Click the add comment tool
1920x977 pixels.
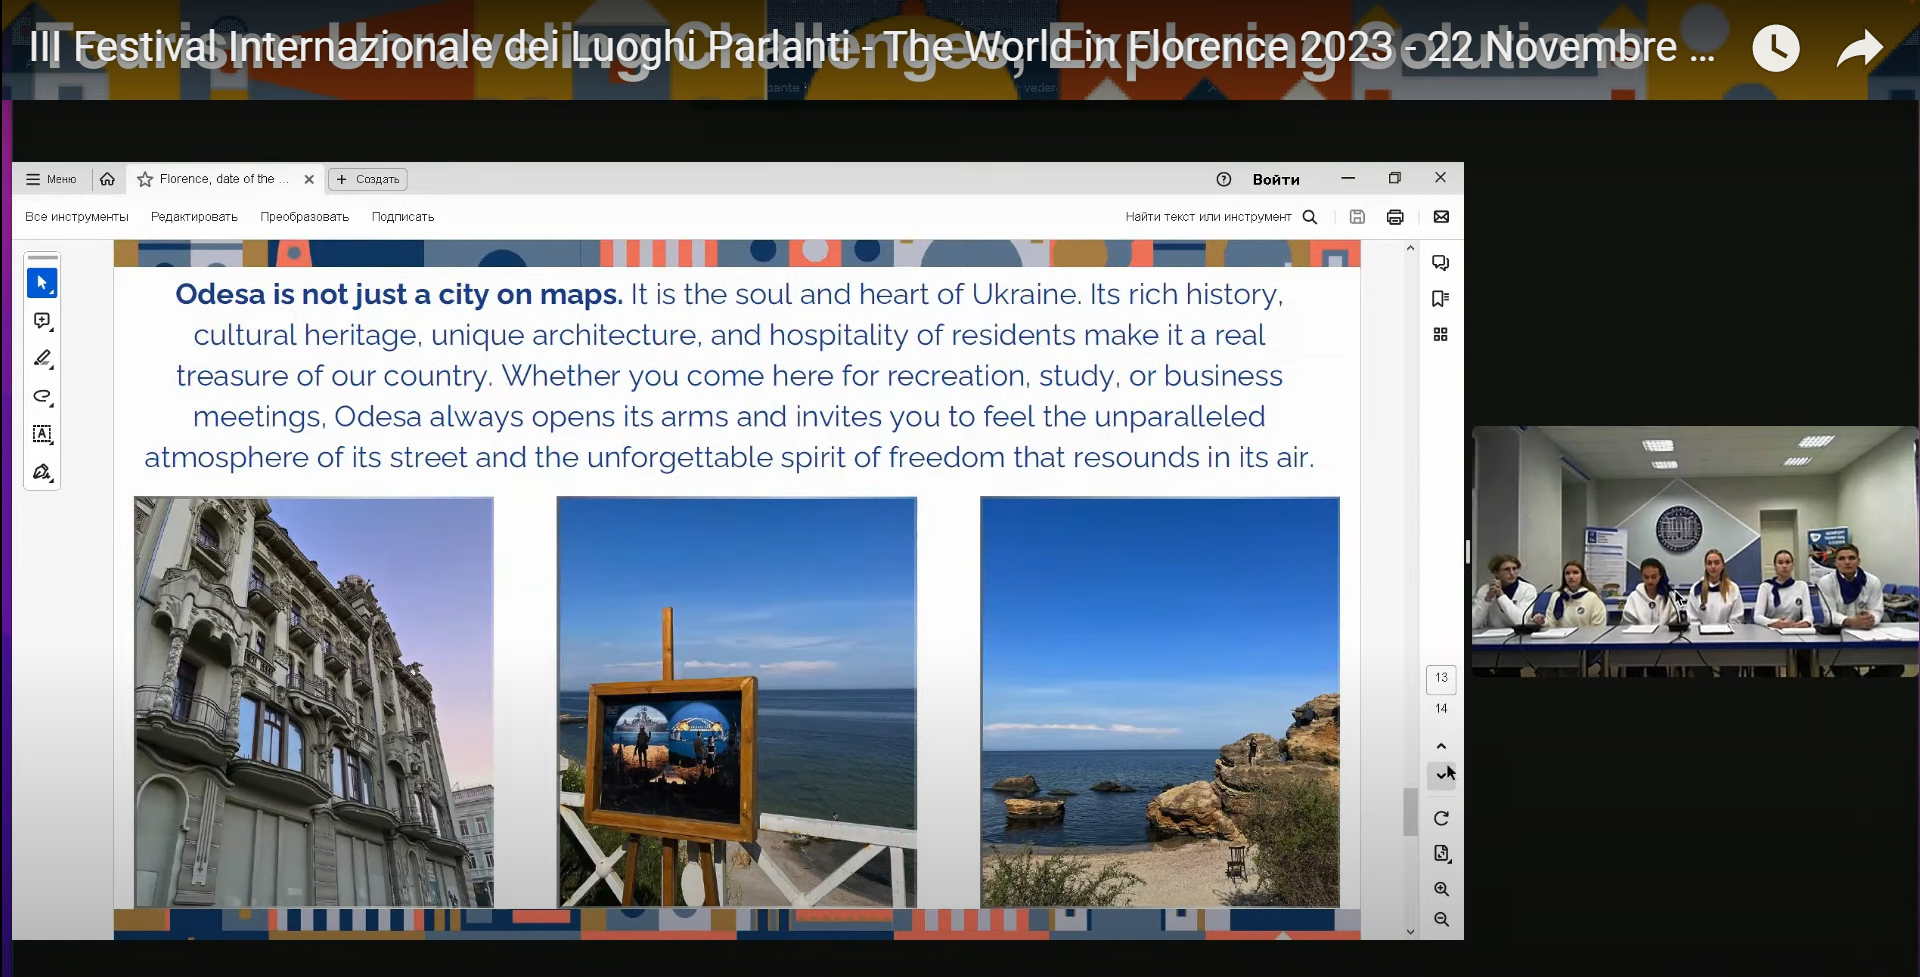[42, 321]
